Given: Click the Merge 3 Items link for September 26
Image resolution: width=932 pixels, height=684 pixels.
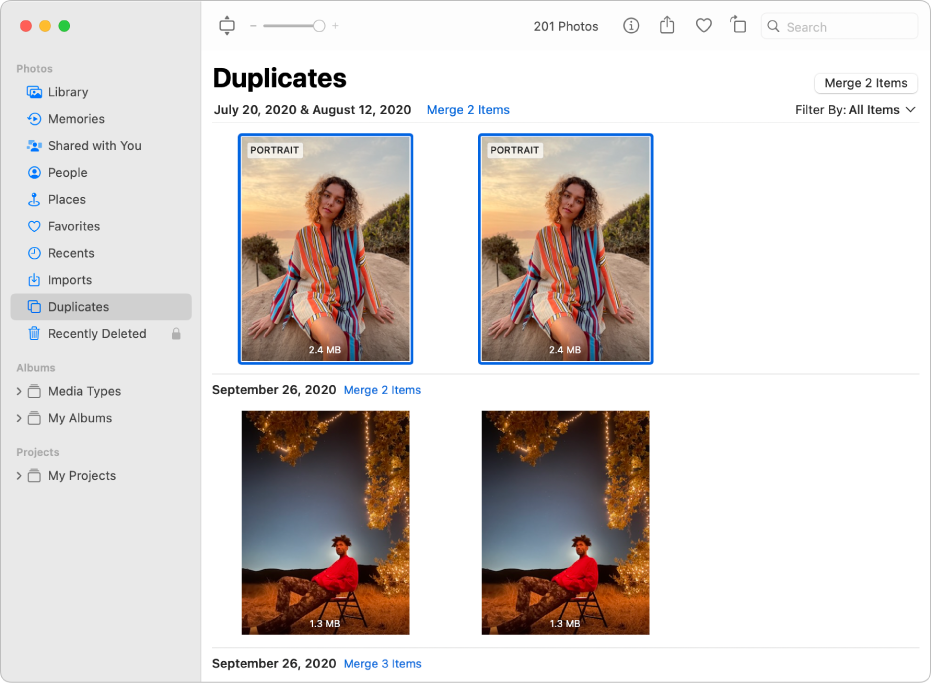Looking at the screenshot, I should coord(382,663).
